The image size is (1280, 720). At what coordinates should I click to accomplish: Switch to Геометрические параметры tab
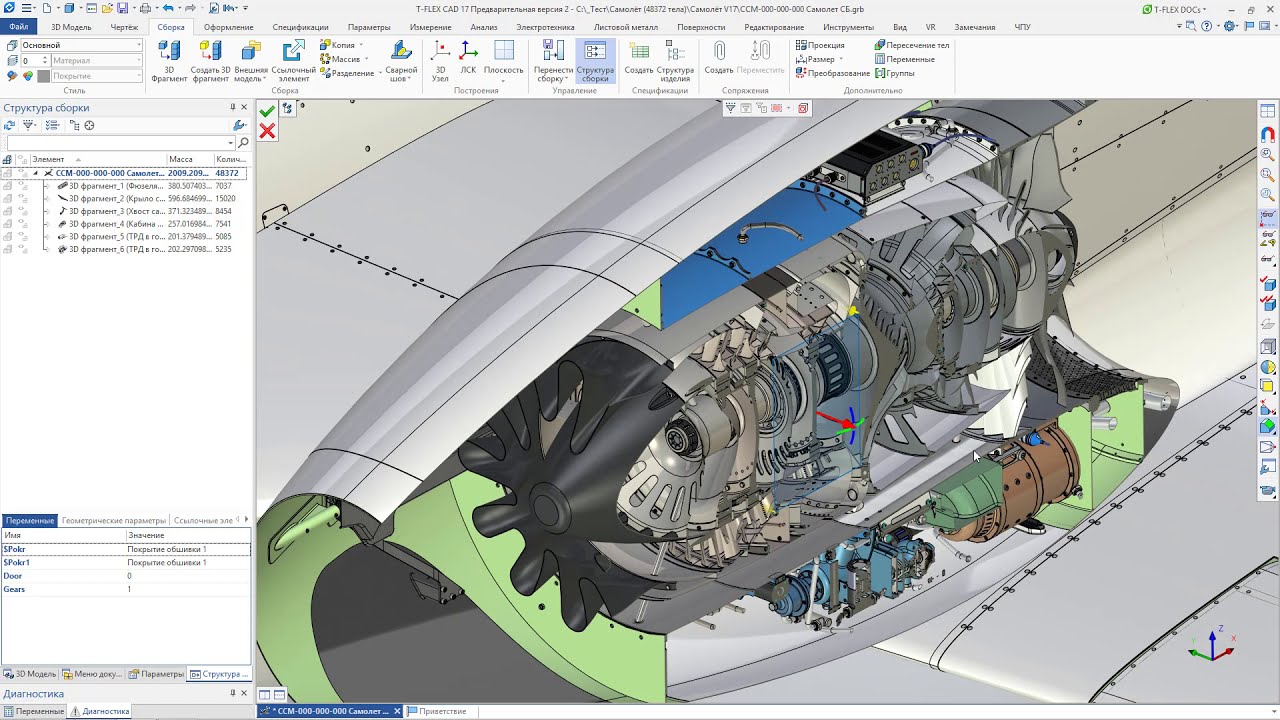point(113,521)
